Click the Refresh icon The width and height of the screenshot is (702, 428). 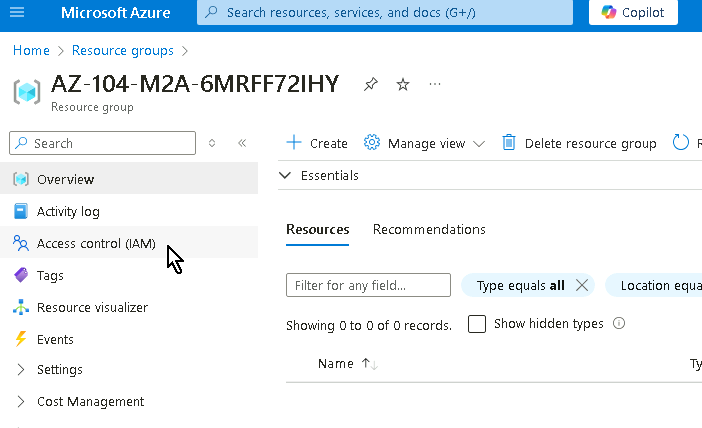tap(681, 143)
